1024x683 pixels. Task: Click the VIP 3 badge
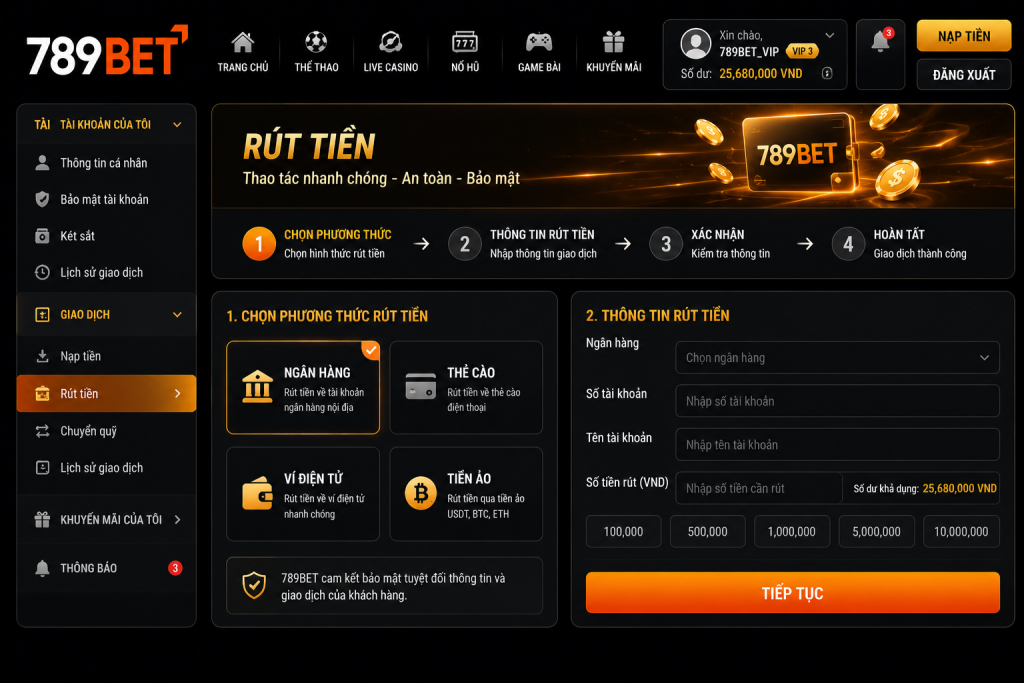[803, 51]
